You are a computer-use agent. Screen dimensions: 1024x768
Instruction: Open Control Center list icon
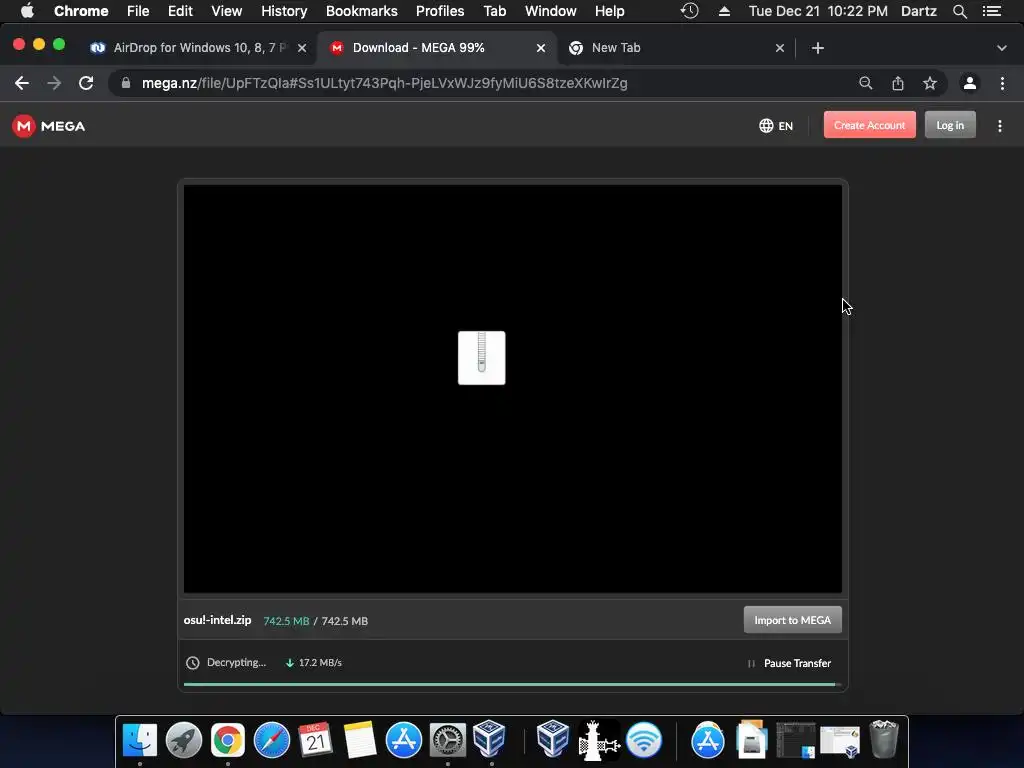pyautogui.click(x=992, y=11)
